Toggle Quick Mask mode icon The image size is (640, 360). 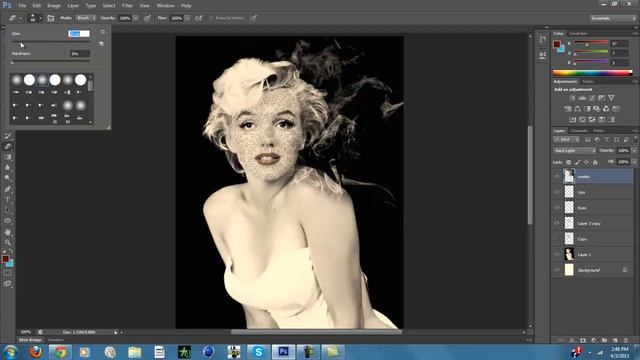[8, 273]
